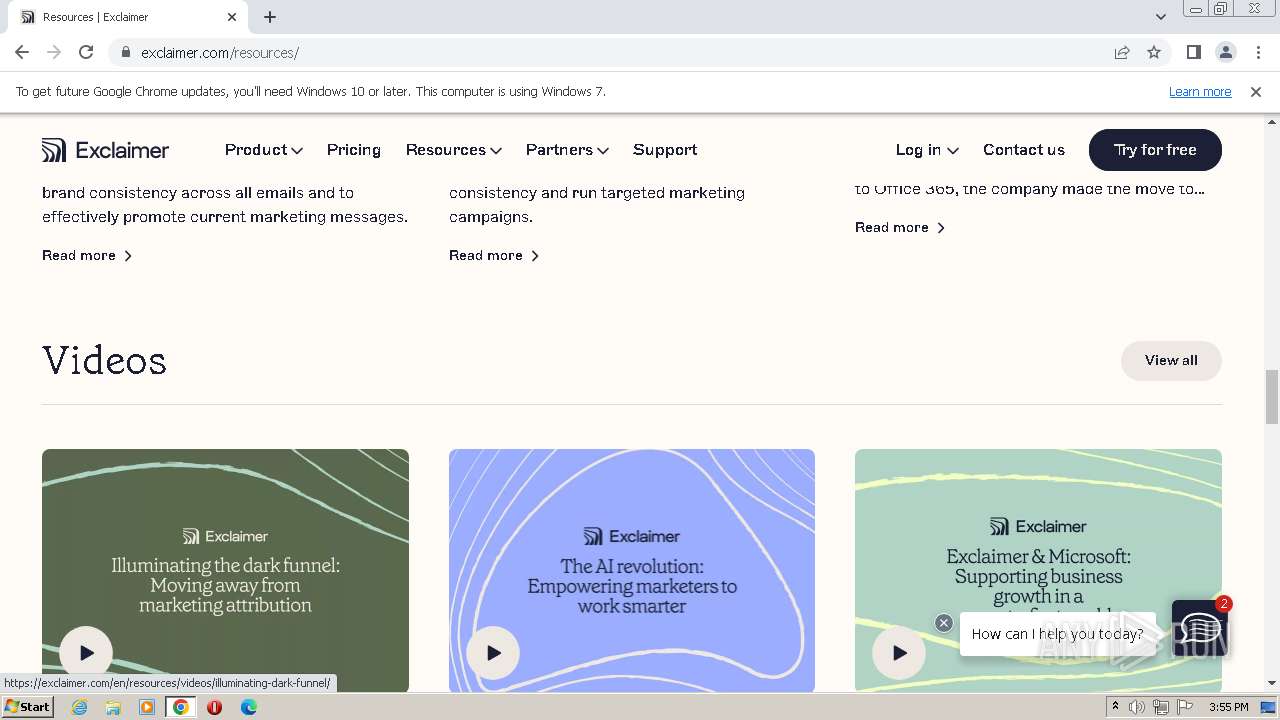This screenshot has height=720, width=1280.
Task: View all videos
Action: click(x=1171, y=360)
